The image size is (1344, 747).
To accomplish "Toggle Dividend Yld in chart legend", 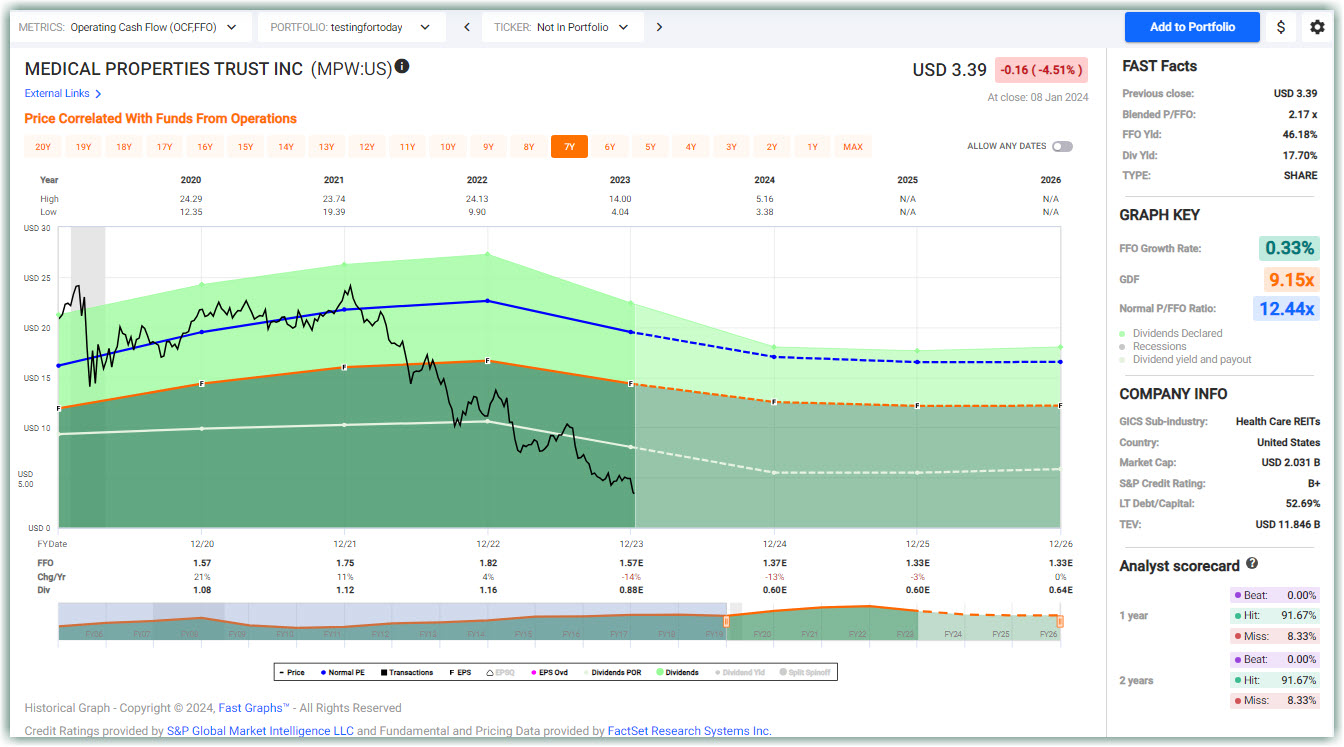I will pyautogui.click(x=739, y=672).
